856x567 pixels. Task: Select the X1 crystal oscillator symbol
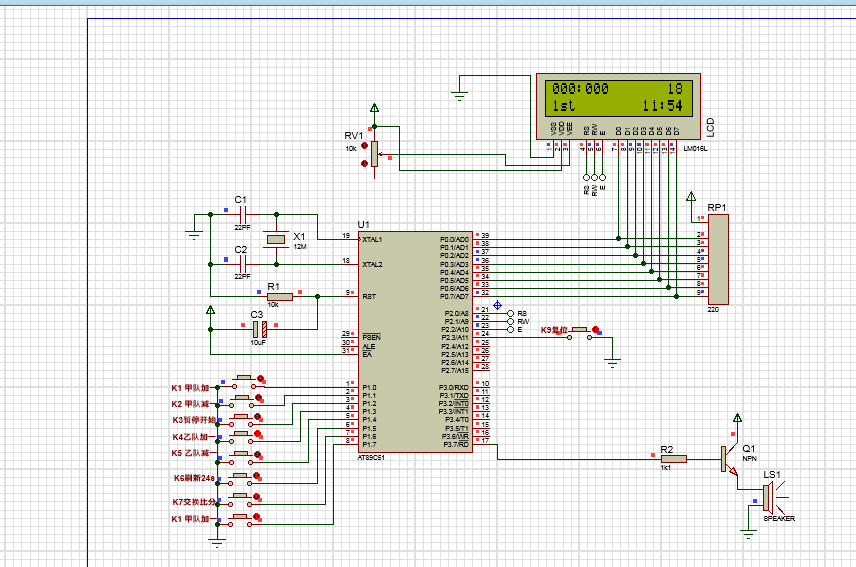tap(276, 239)
